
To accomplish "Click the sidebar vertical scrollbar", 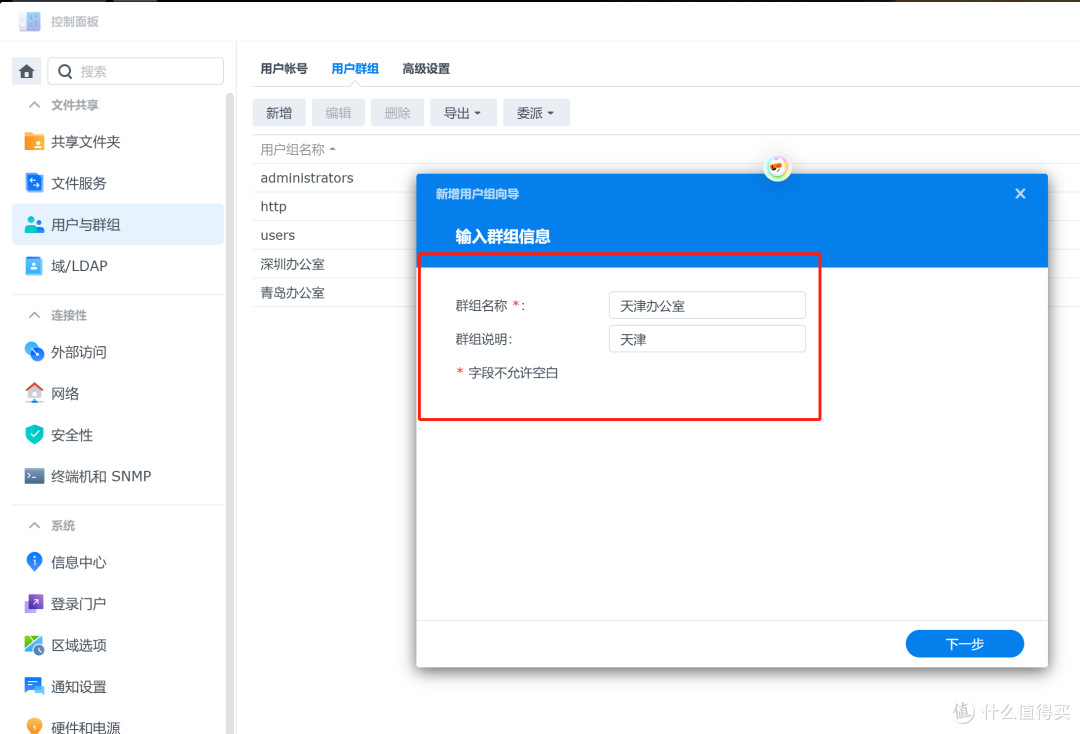I will (x=230, y=413).
